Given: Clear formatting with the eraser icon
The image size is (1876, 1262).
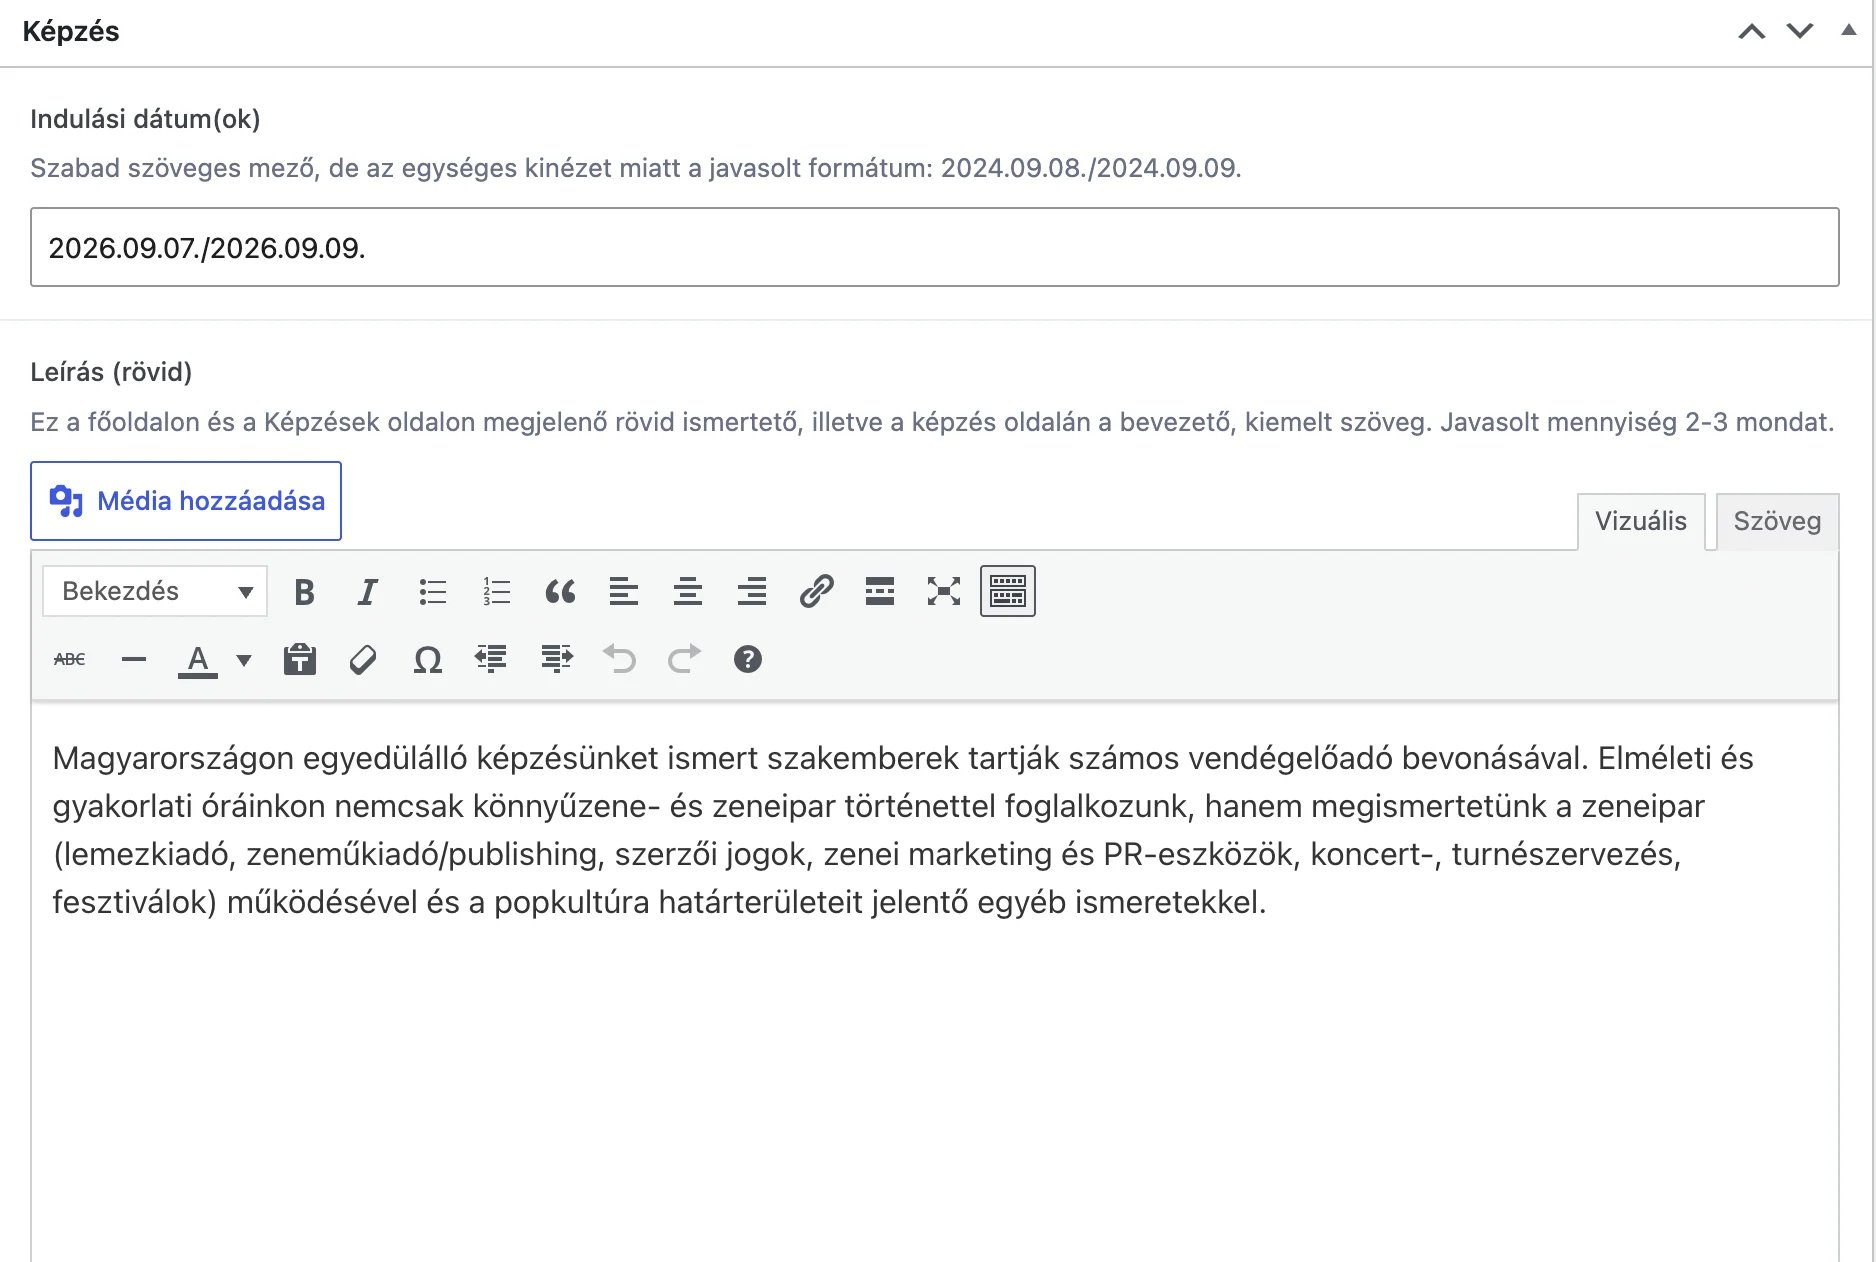Looking at the screenshot, I should (x=364, y=659).
